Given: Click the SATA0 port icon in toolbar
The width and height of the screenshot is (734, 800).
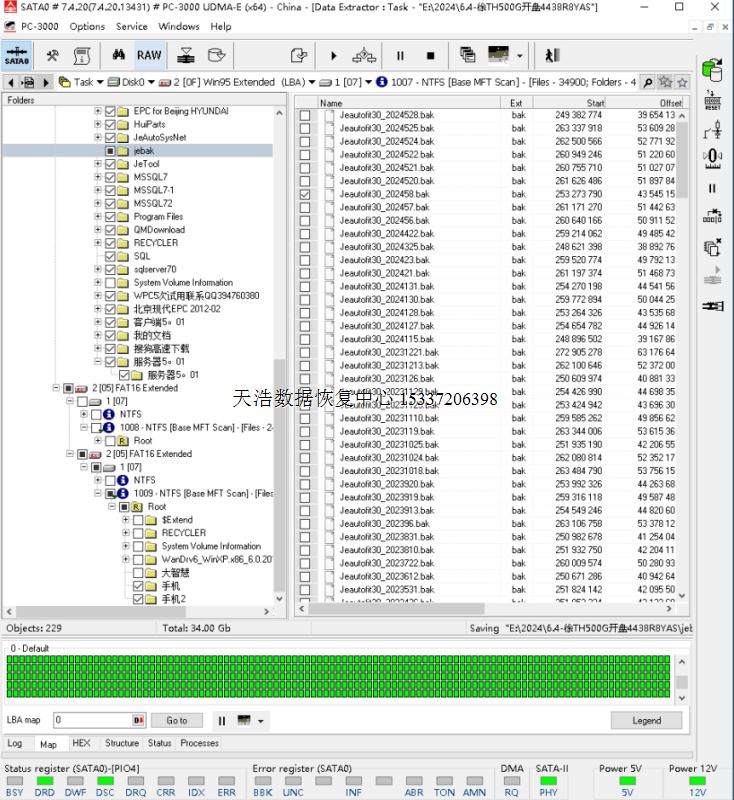Looking at the screenshot, I should point(16,56).
